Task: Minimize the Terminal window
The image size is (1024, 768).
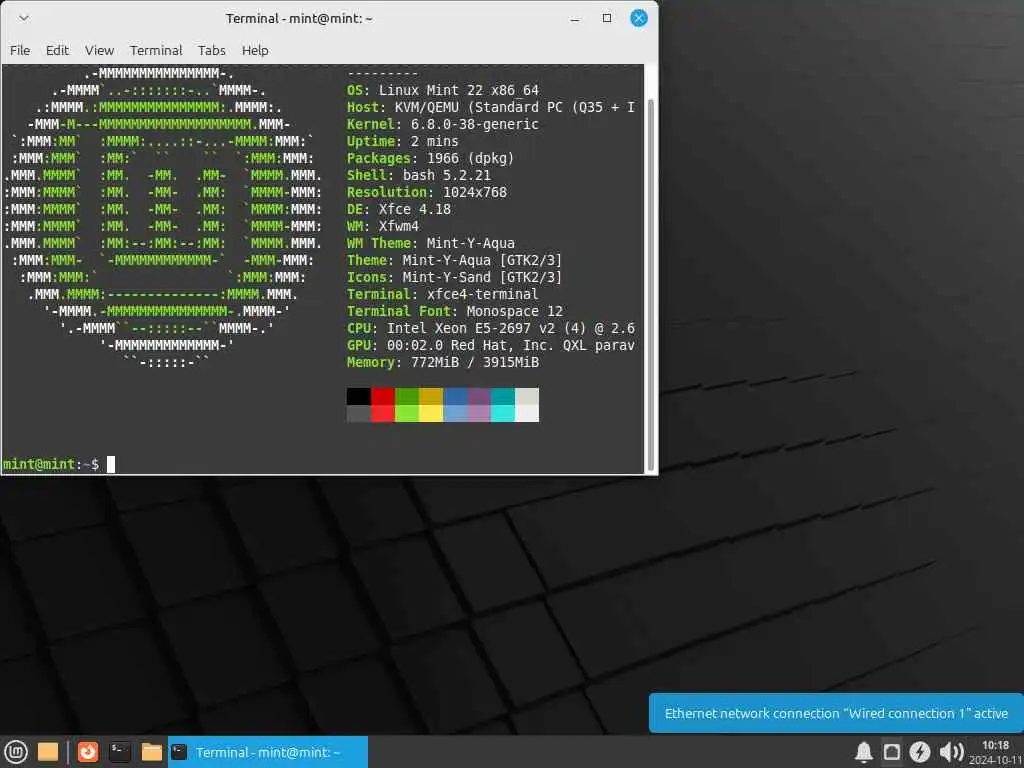Action: coord(575,18)
